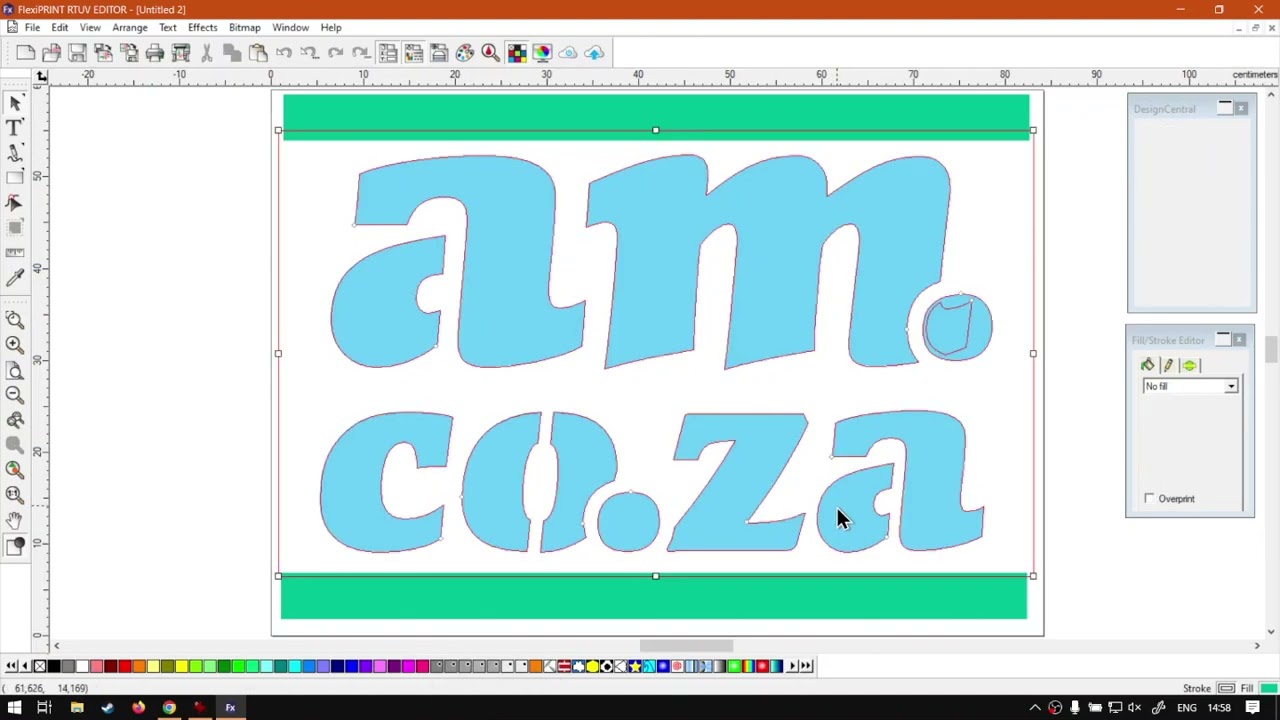1280x720 pixels.
Task: Open RIP and Print plotter icon
Action: click(x=181, y=53)
